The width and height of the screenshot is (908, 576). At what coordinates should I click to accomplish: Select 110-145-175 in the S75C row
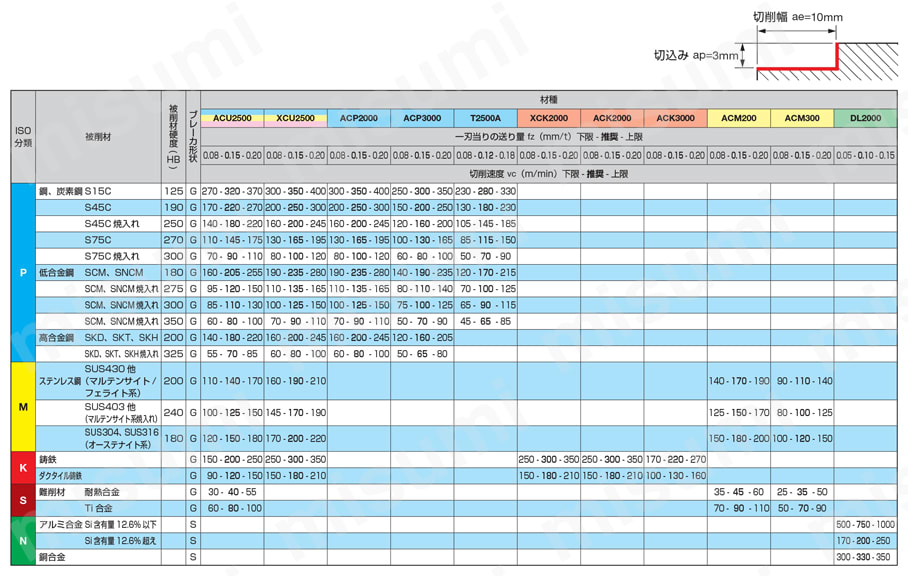pyautogui.click(x=232, y=240)
